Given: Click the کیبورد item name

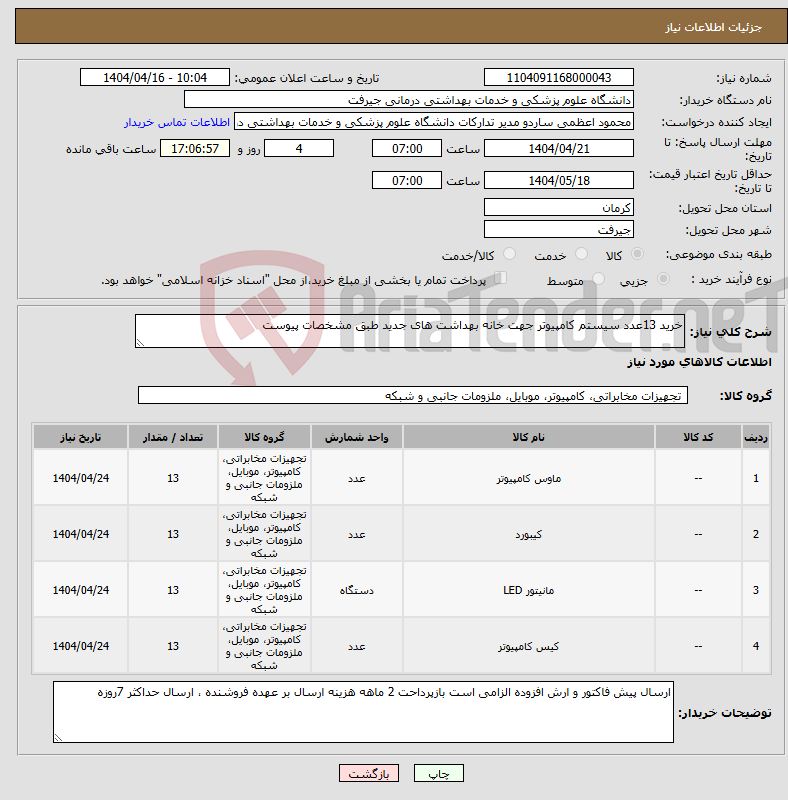Looking at the screenshot, I should coord(529,534).
